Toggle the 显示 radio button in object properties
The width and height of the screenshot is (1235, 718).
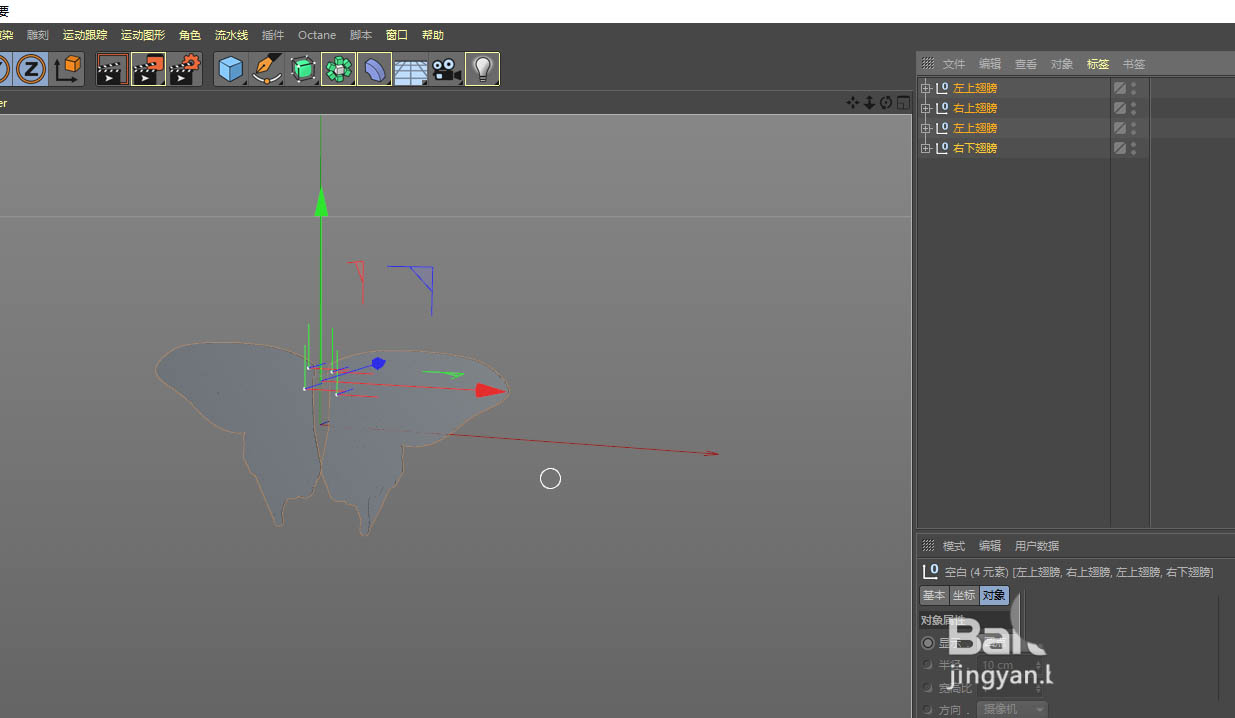click(928, 643)
